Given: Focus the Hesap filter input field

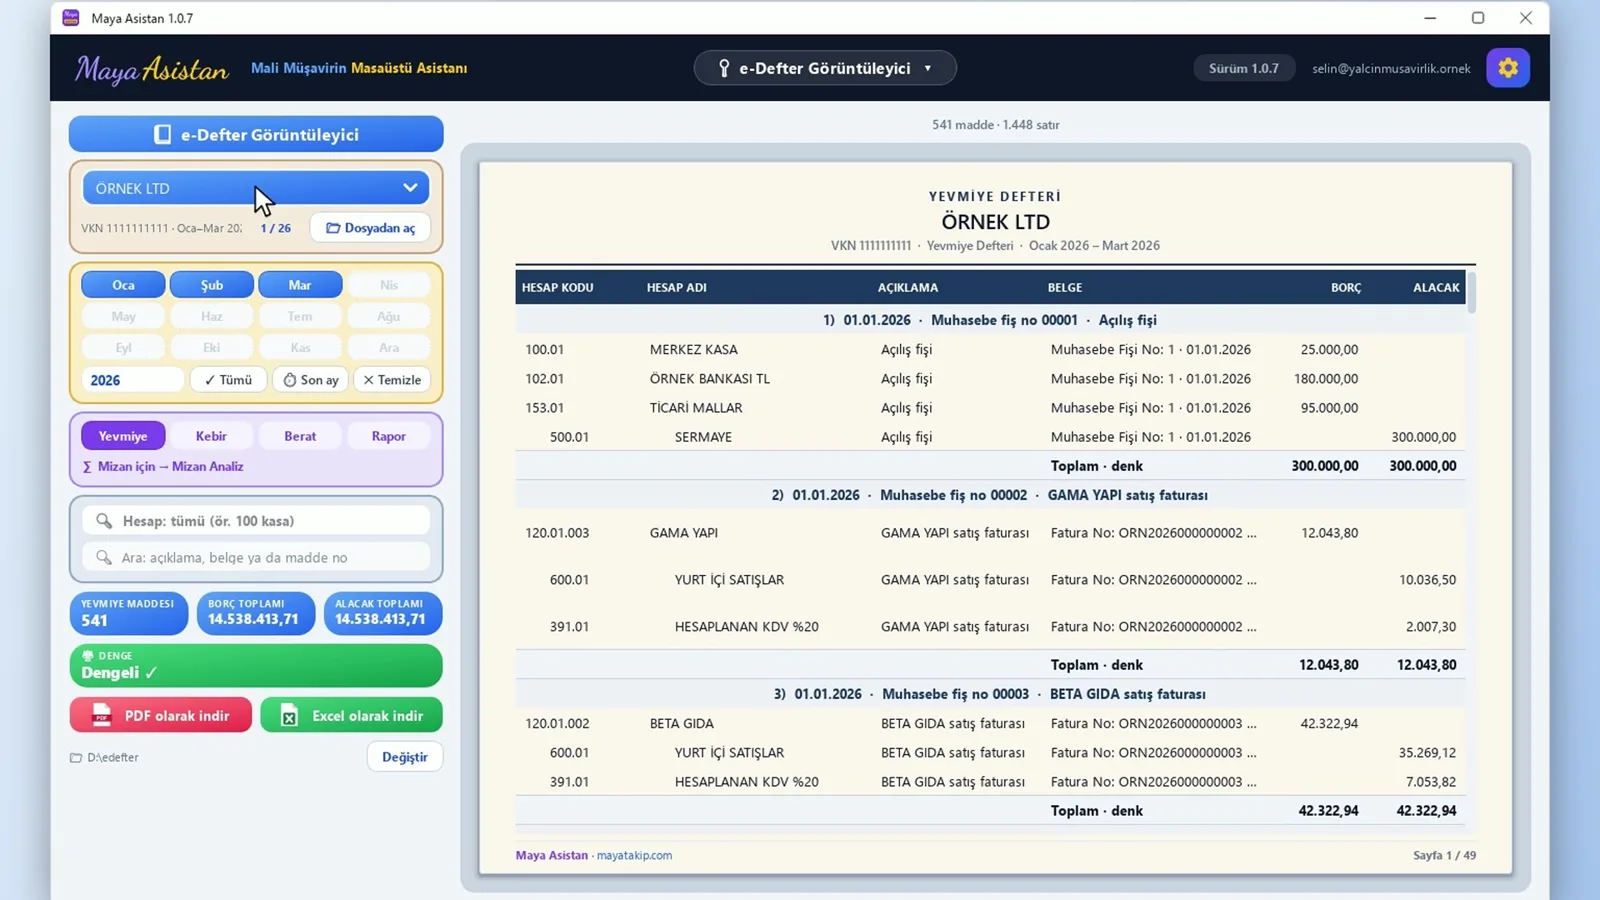Looking at the screenshot, I should click(256, 521).
